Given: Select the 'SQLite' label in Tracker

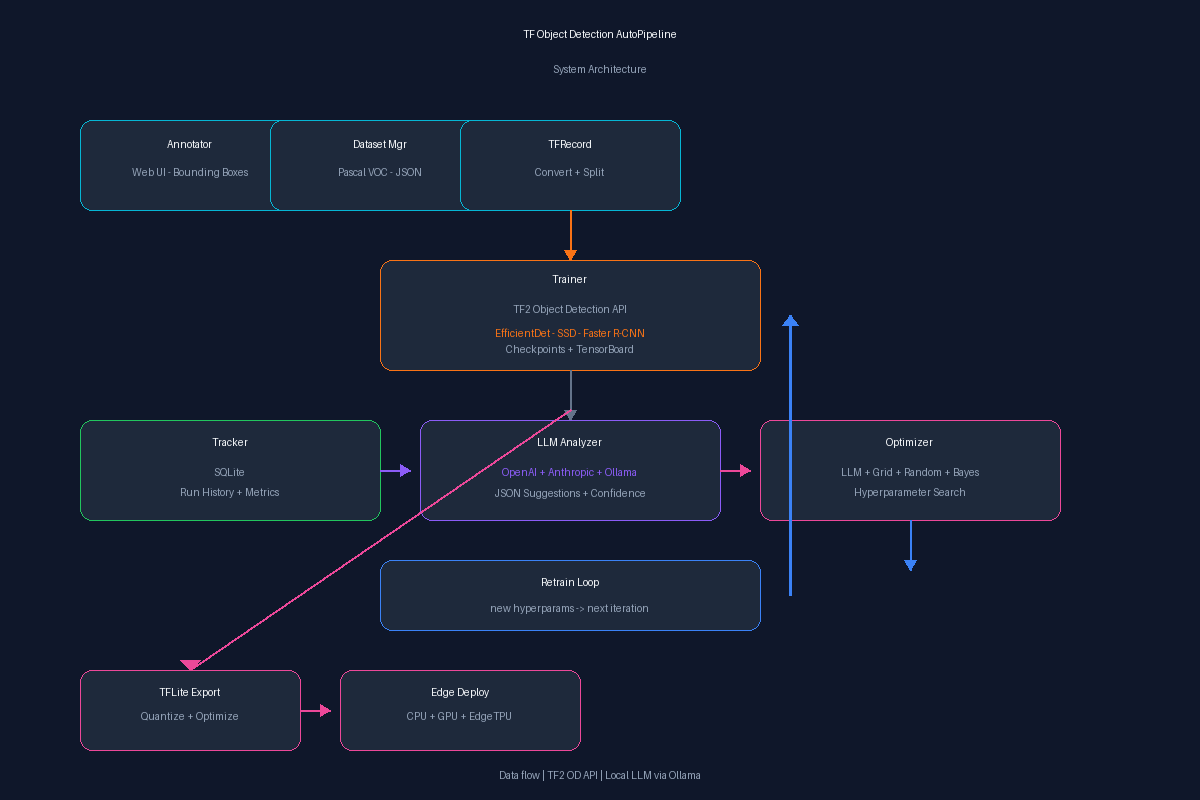Looking at the screenshot, I should (230, 473).
